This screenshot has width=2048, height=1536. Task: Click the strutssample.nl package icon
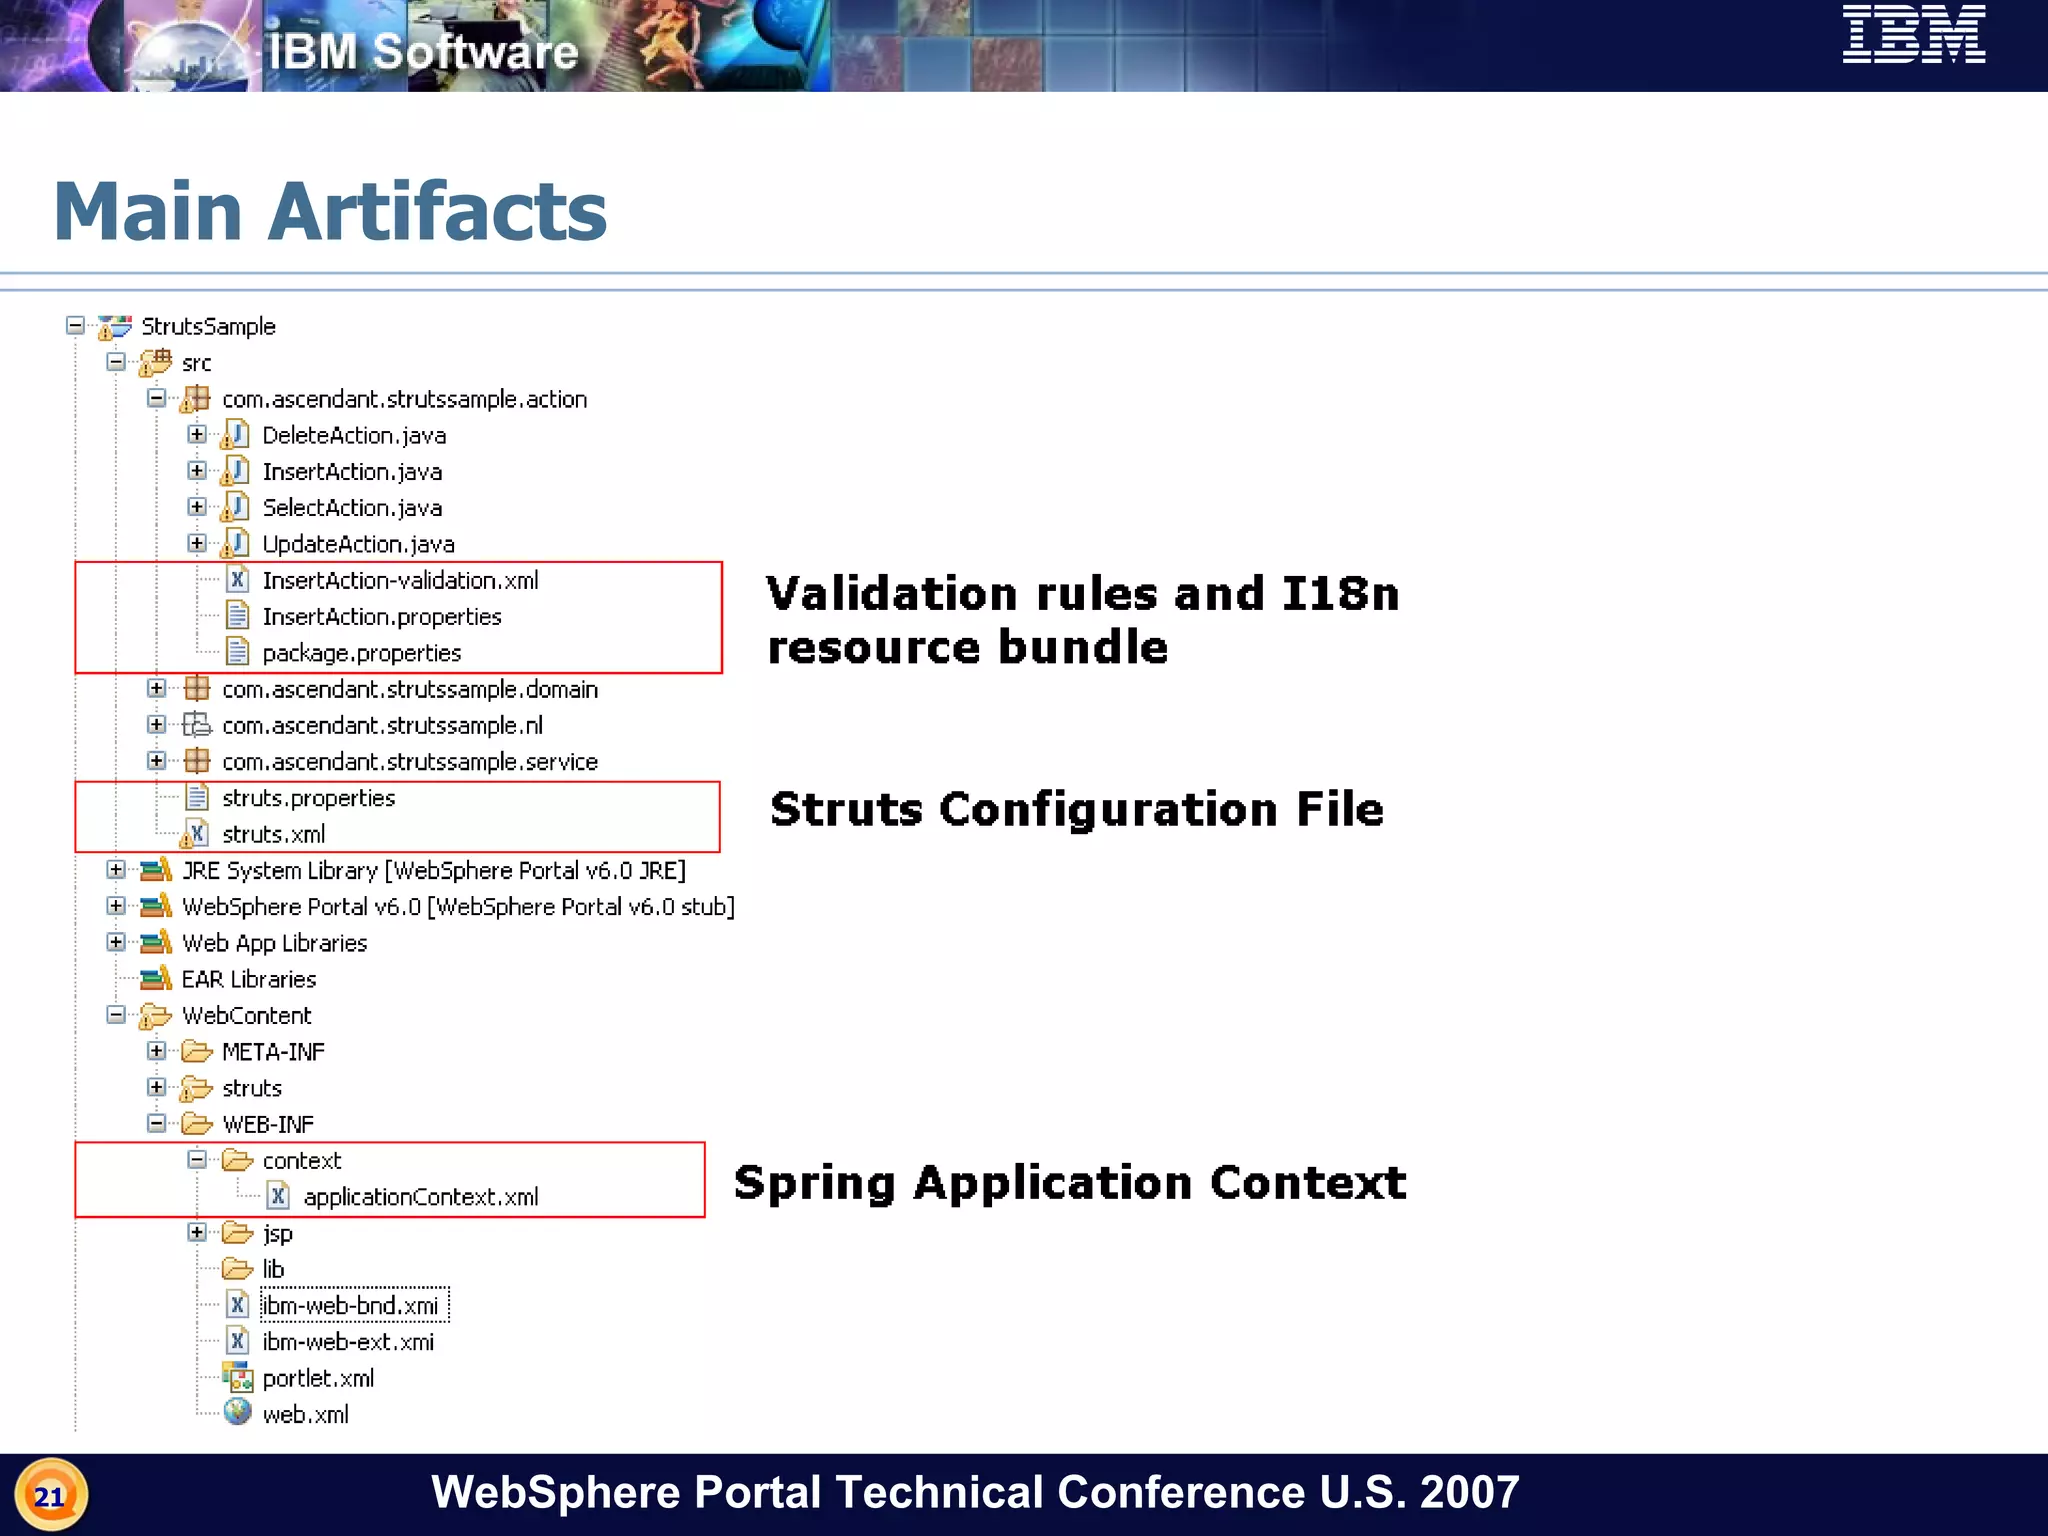coord(197,725)
